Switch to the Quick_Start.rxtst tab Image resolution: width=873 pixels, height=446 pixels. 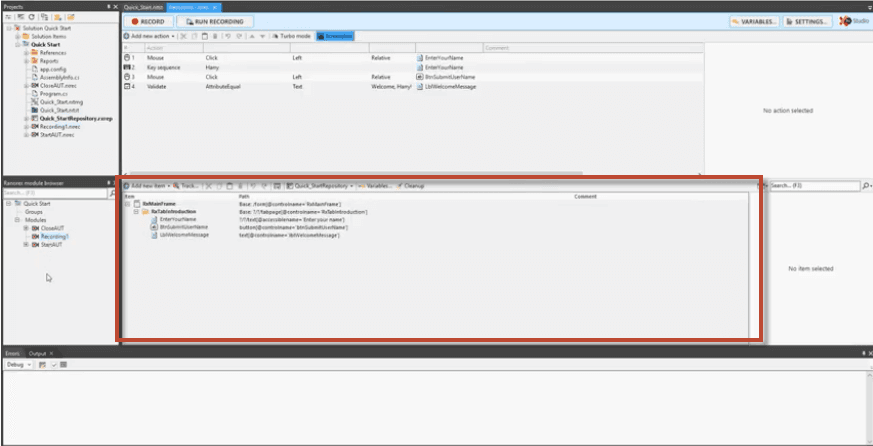143,6
